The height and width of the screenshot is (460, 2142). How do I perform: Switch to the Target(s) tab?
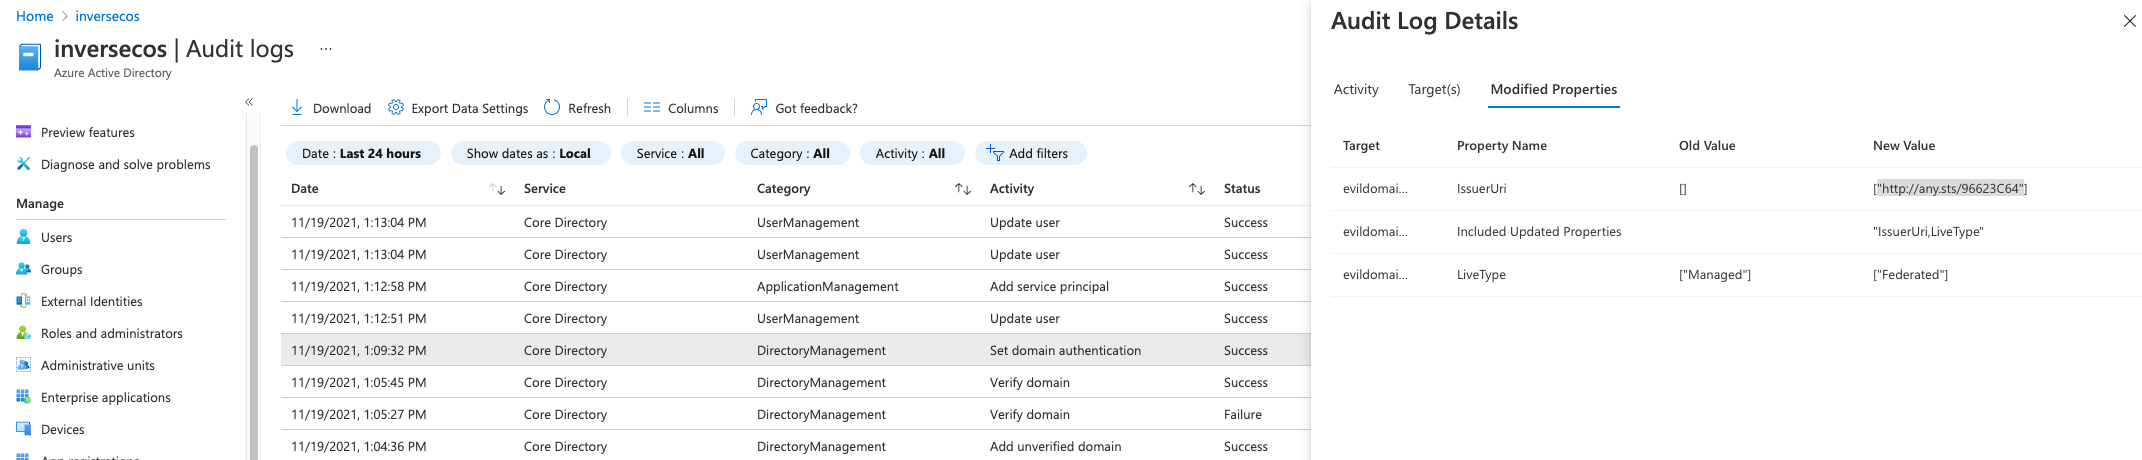click(x=1434, y=90)
